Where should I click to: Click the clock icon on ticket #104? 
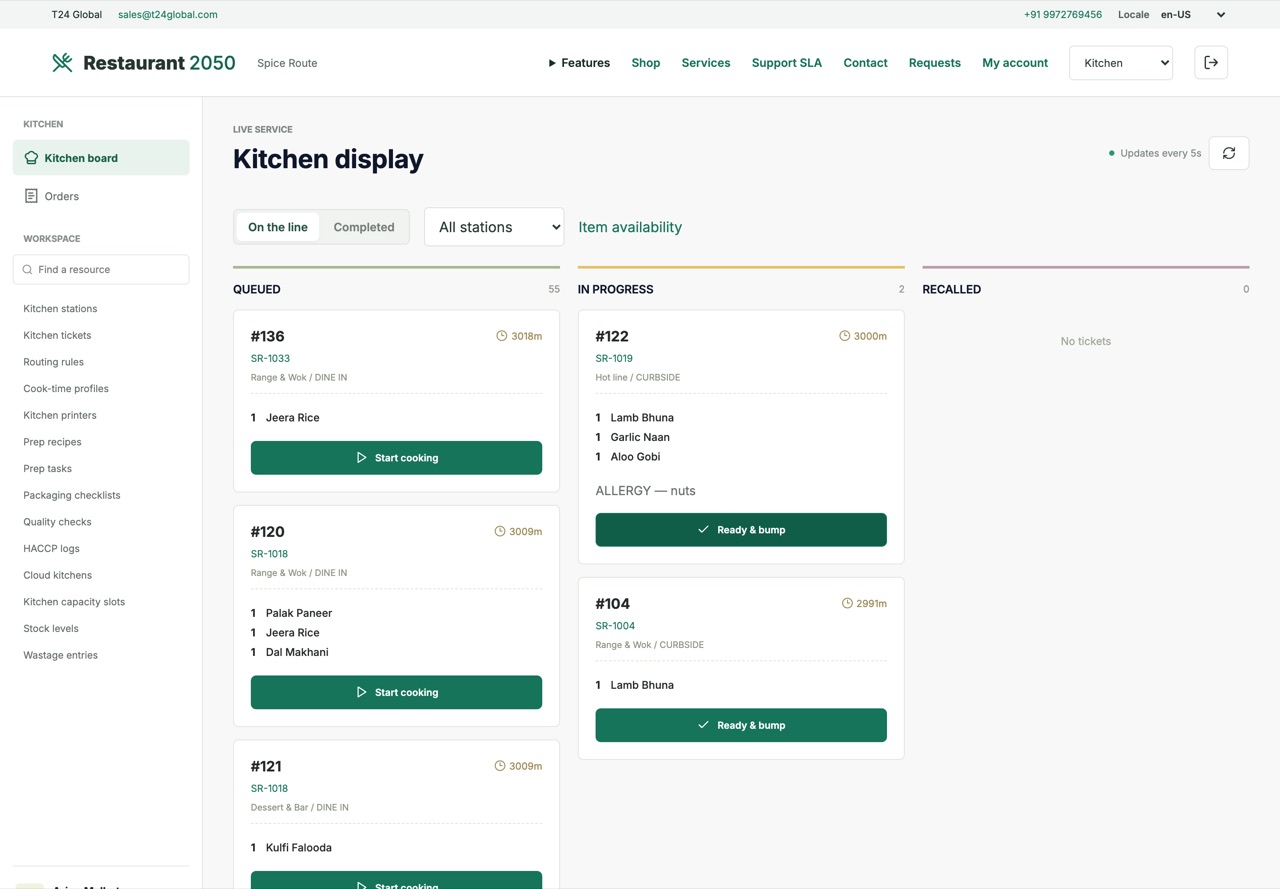click(x=847, y=603)
